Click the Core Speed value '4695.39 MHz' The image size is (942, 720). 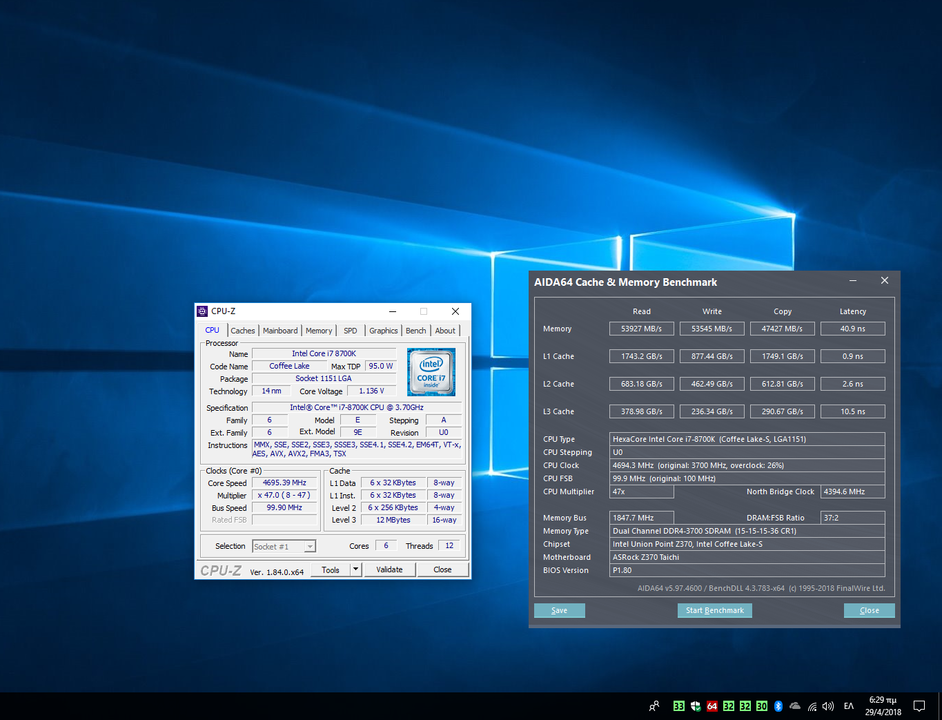pyautogui.click(x=284, y=483)
